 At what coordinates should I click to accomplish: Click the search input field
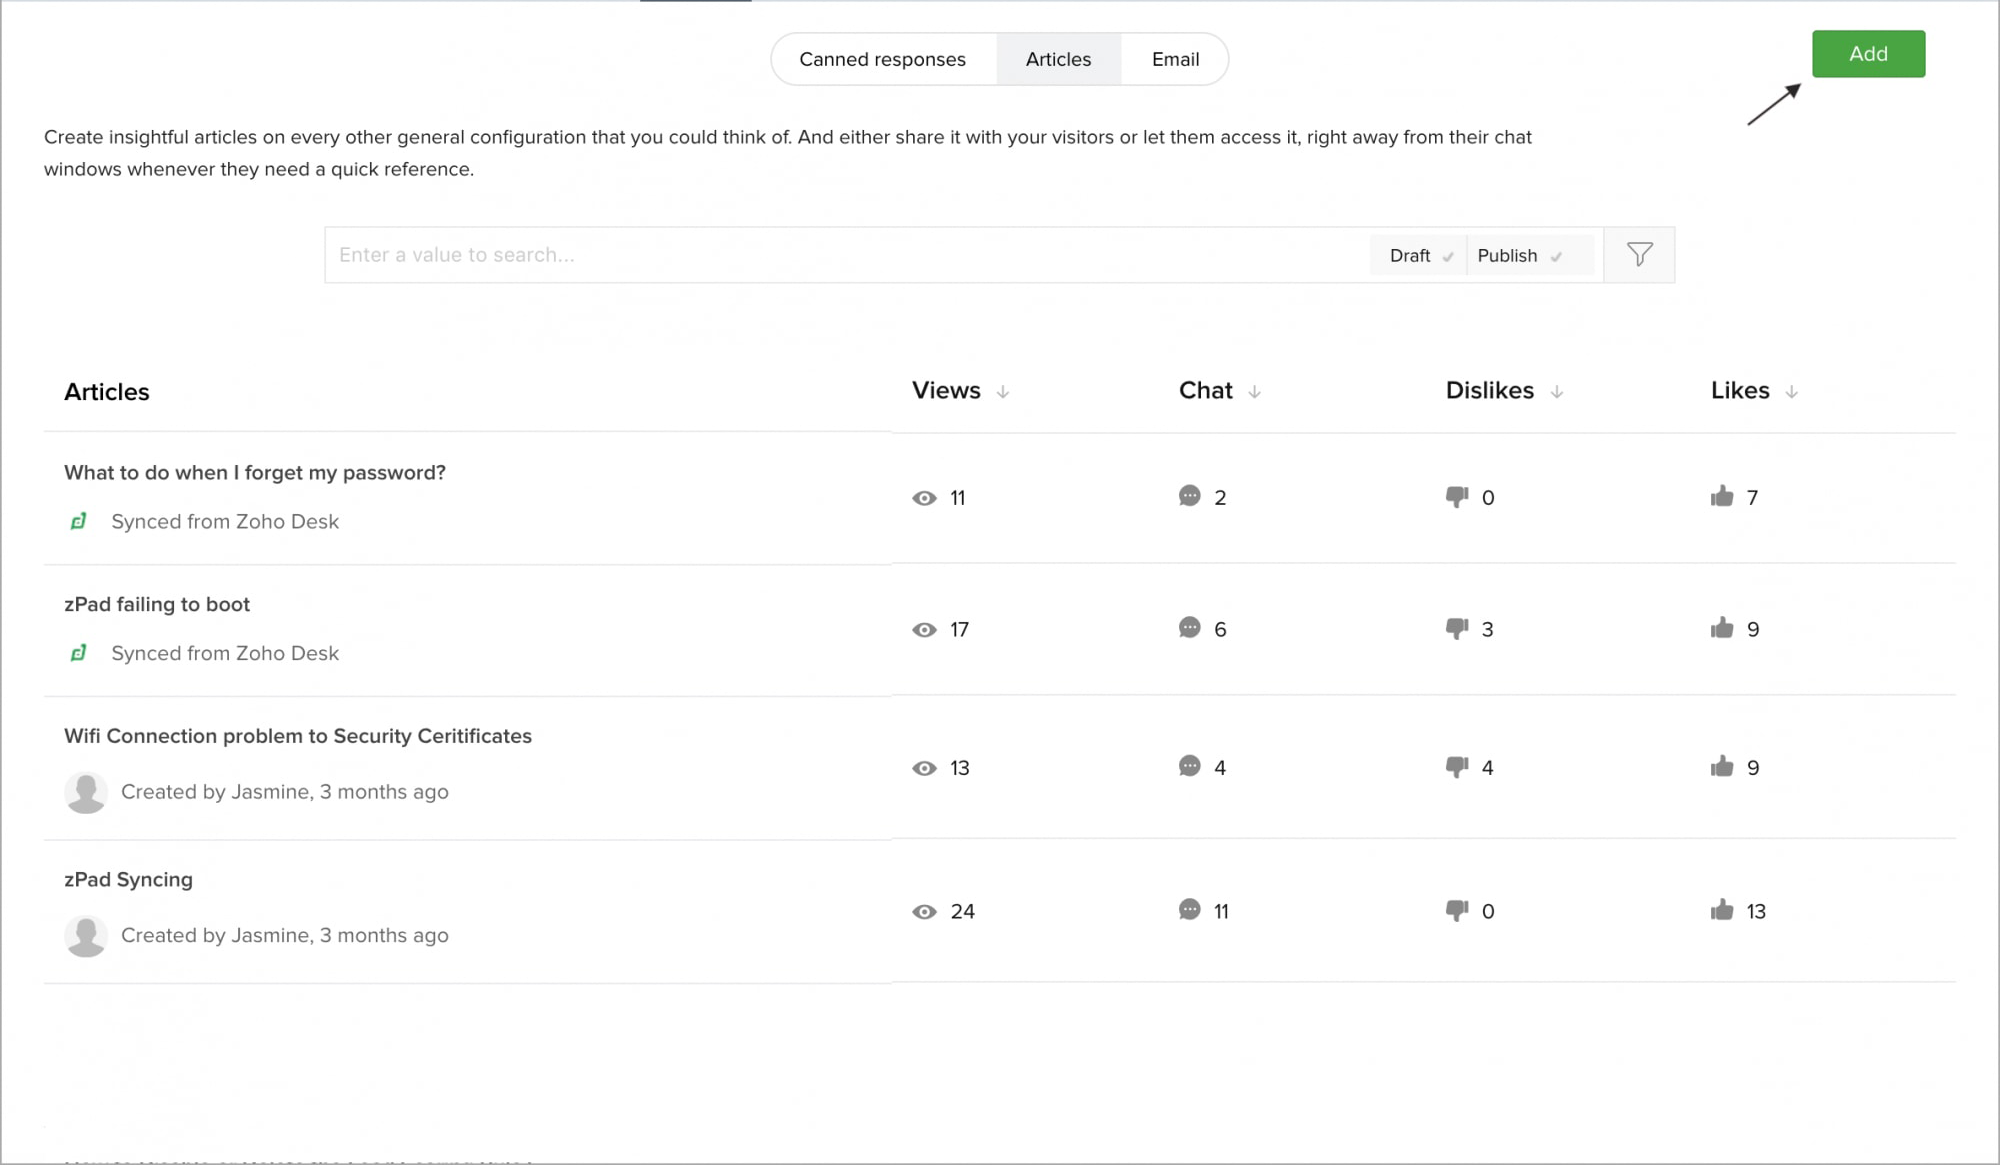845,254
